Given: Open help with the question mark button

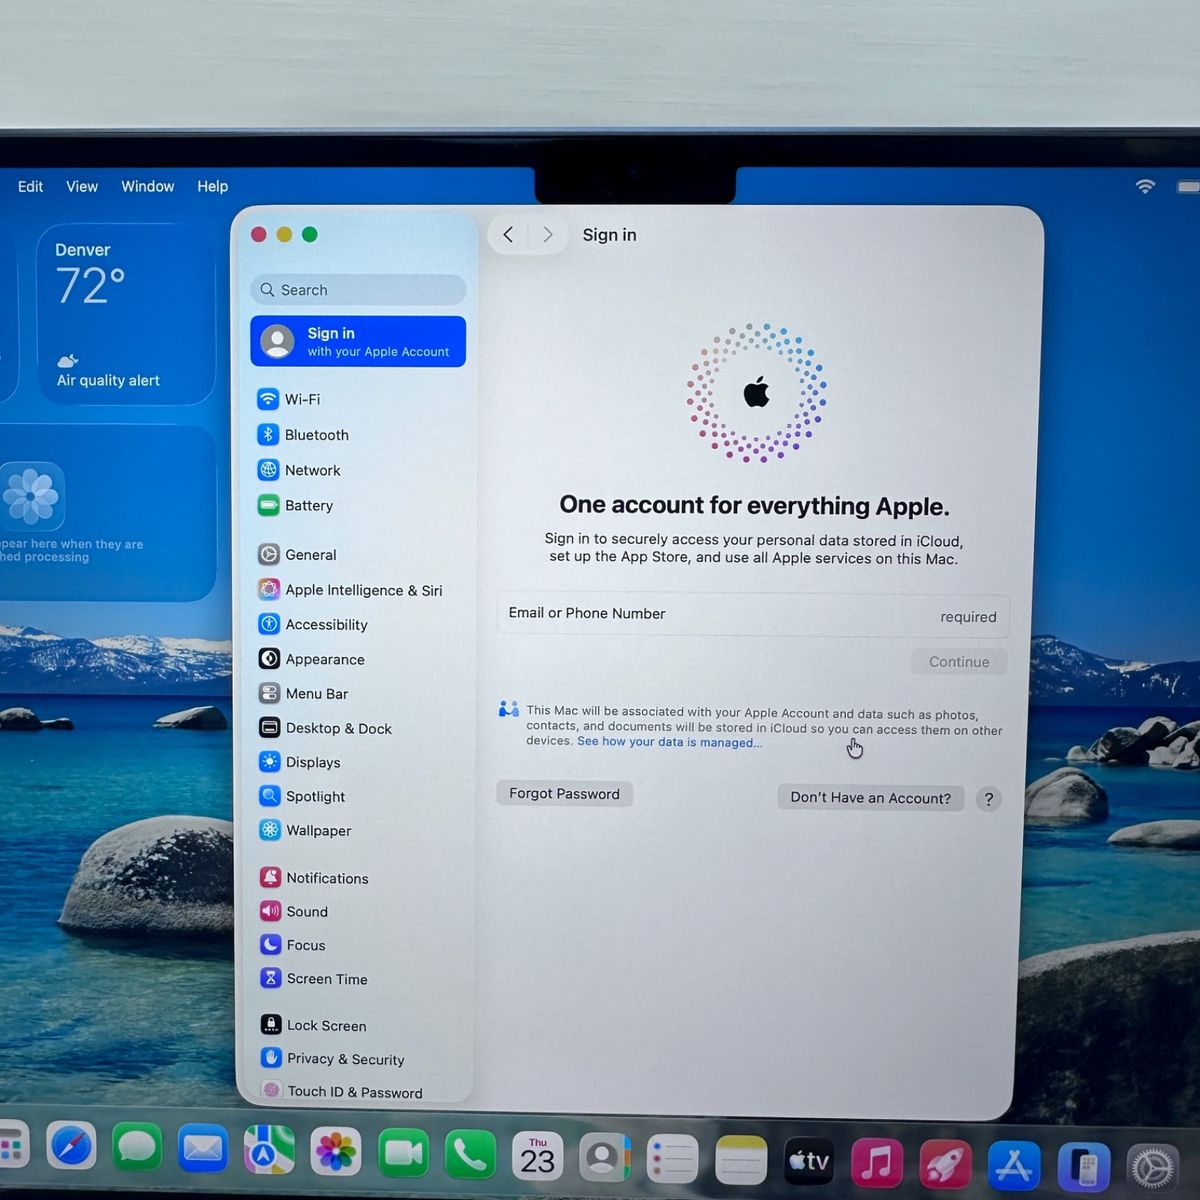Looking at the screenshot, I should point(988,798).
